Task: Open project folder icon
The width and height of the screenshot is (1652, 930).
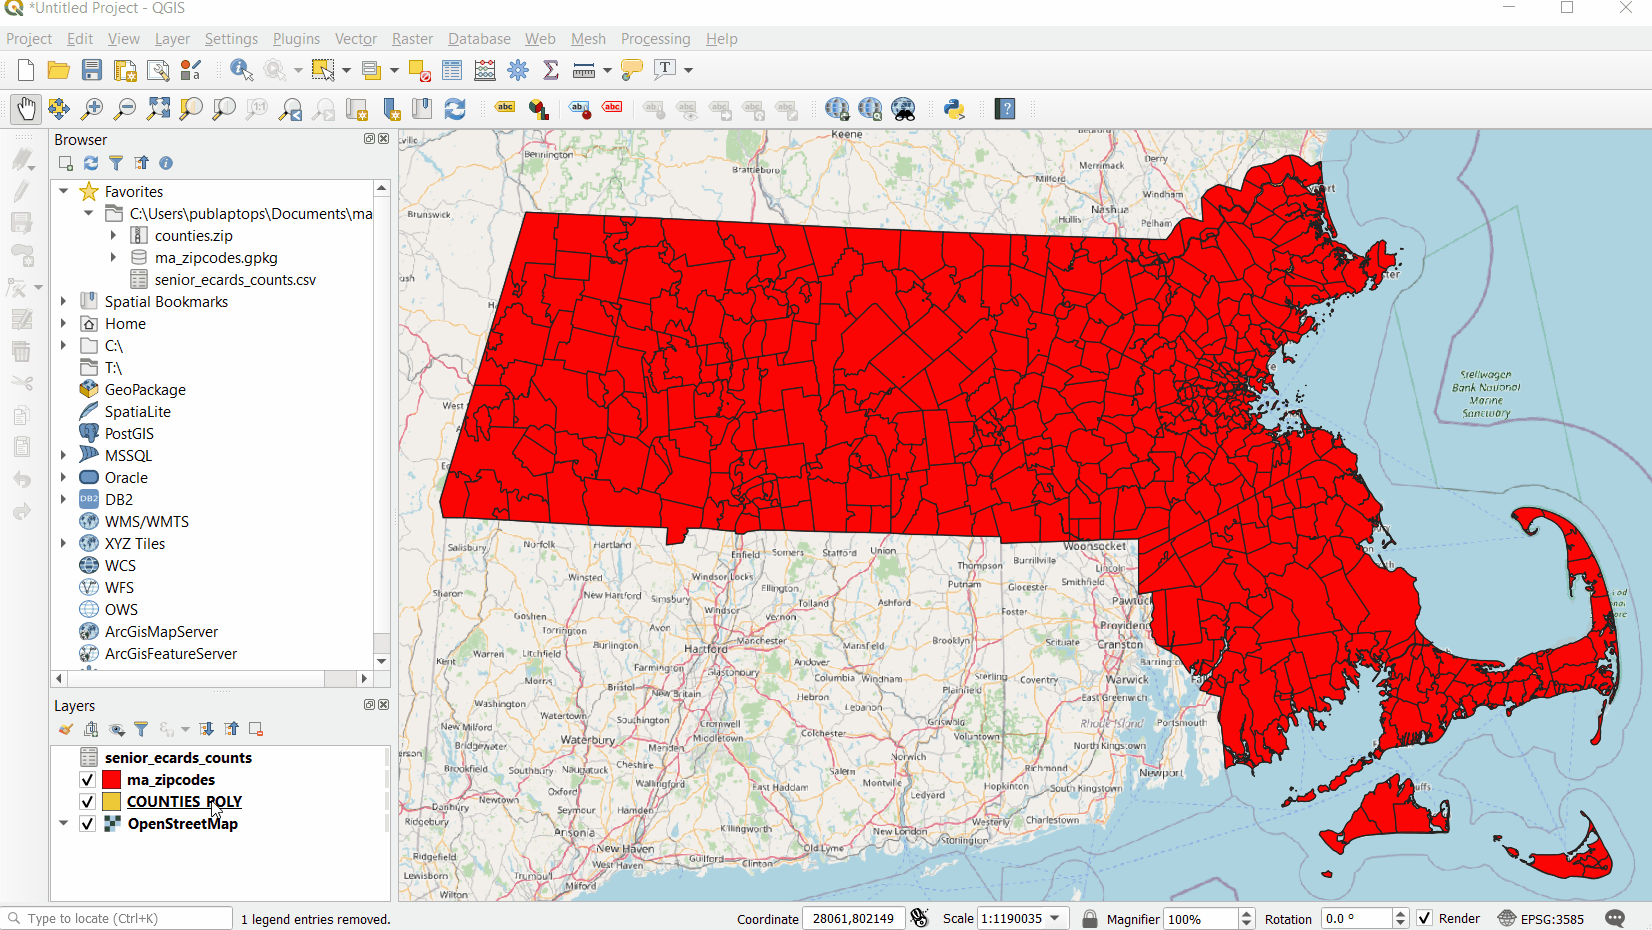Action: coord(59,70)
